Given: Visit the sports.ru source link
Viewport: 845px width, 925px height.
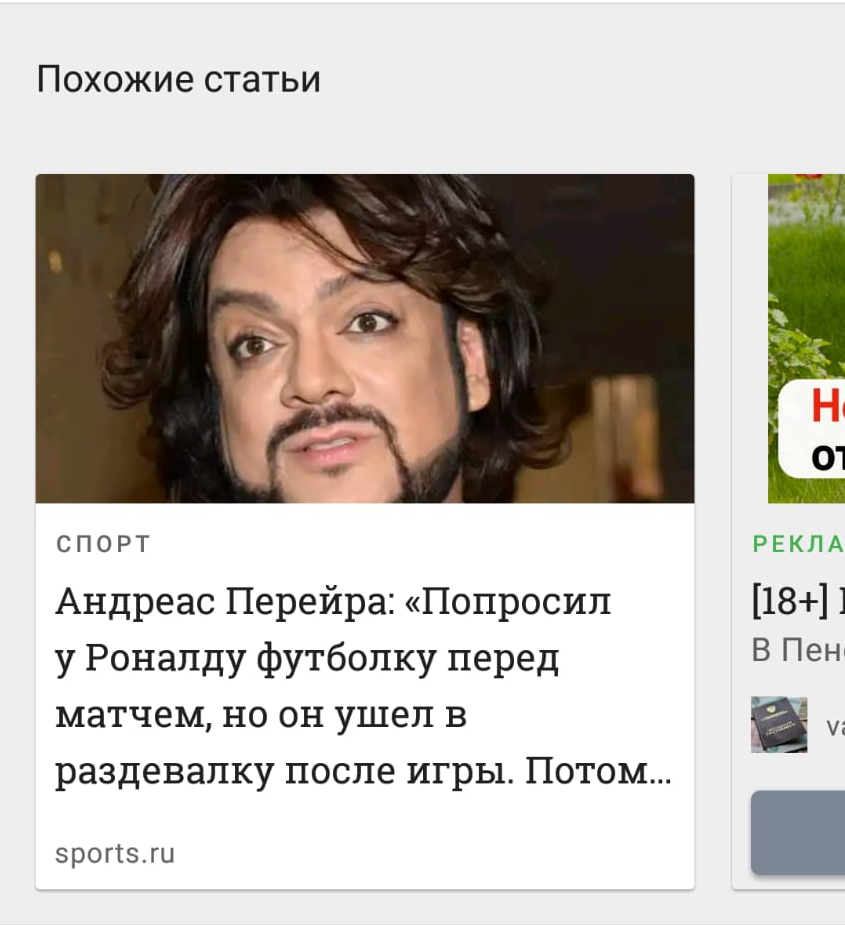Looking at the screenshot, I should (x=115, y=854).
